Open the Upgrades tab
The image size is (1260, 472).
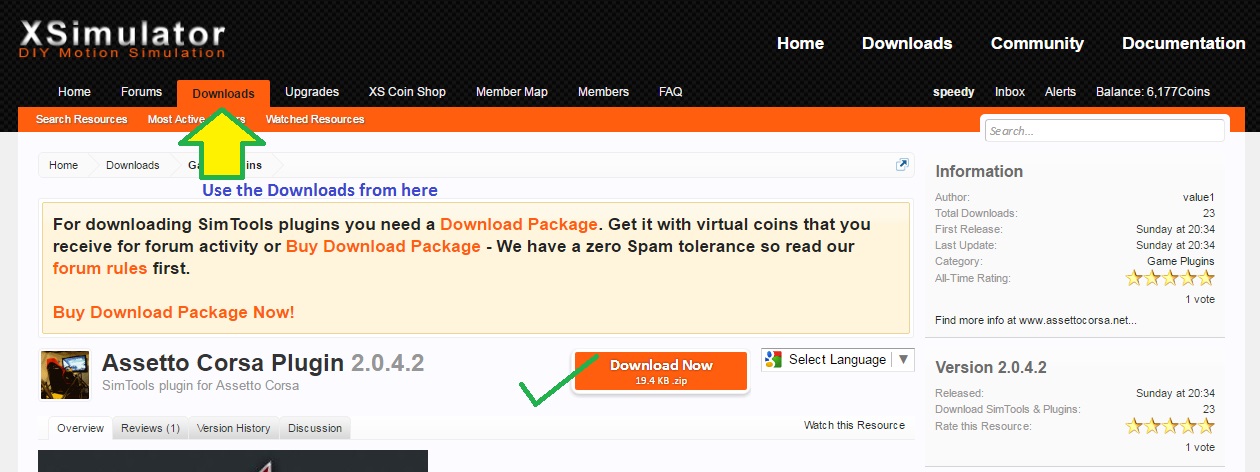(x=312, y=92)
